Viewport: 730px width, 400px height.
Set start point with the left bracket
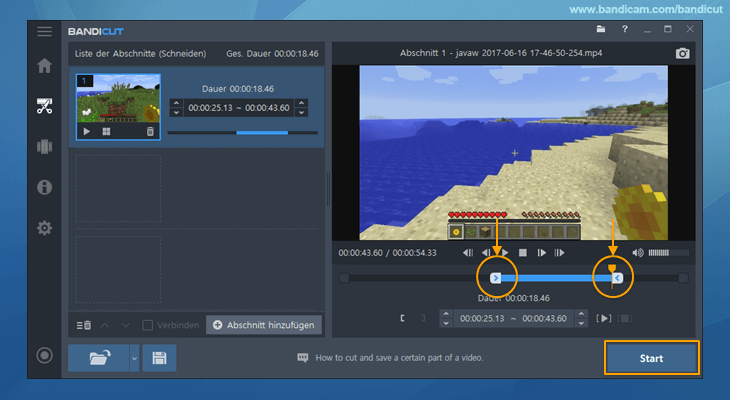[402, 319]
